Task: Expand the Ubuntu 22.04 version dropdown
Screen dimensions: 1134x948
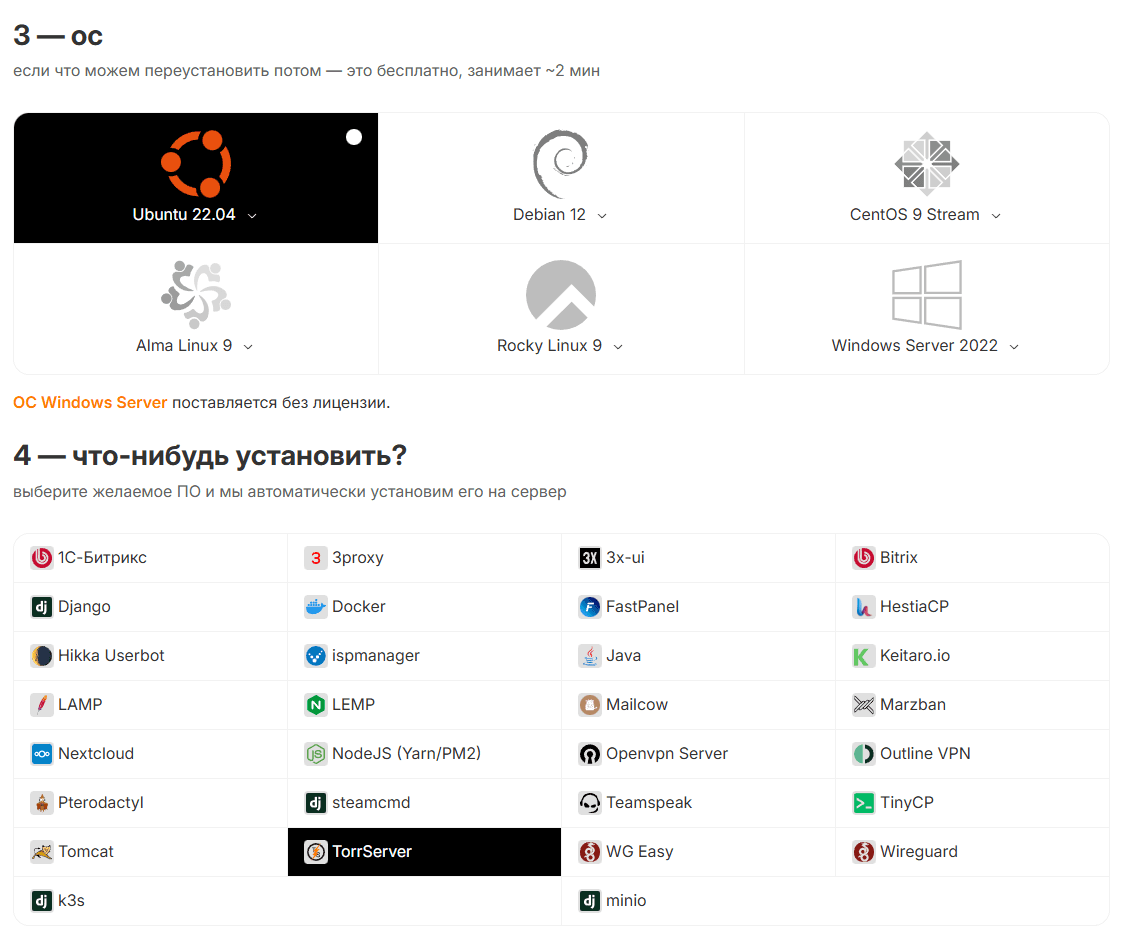Action: point(252,216)
